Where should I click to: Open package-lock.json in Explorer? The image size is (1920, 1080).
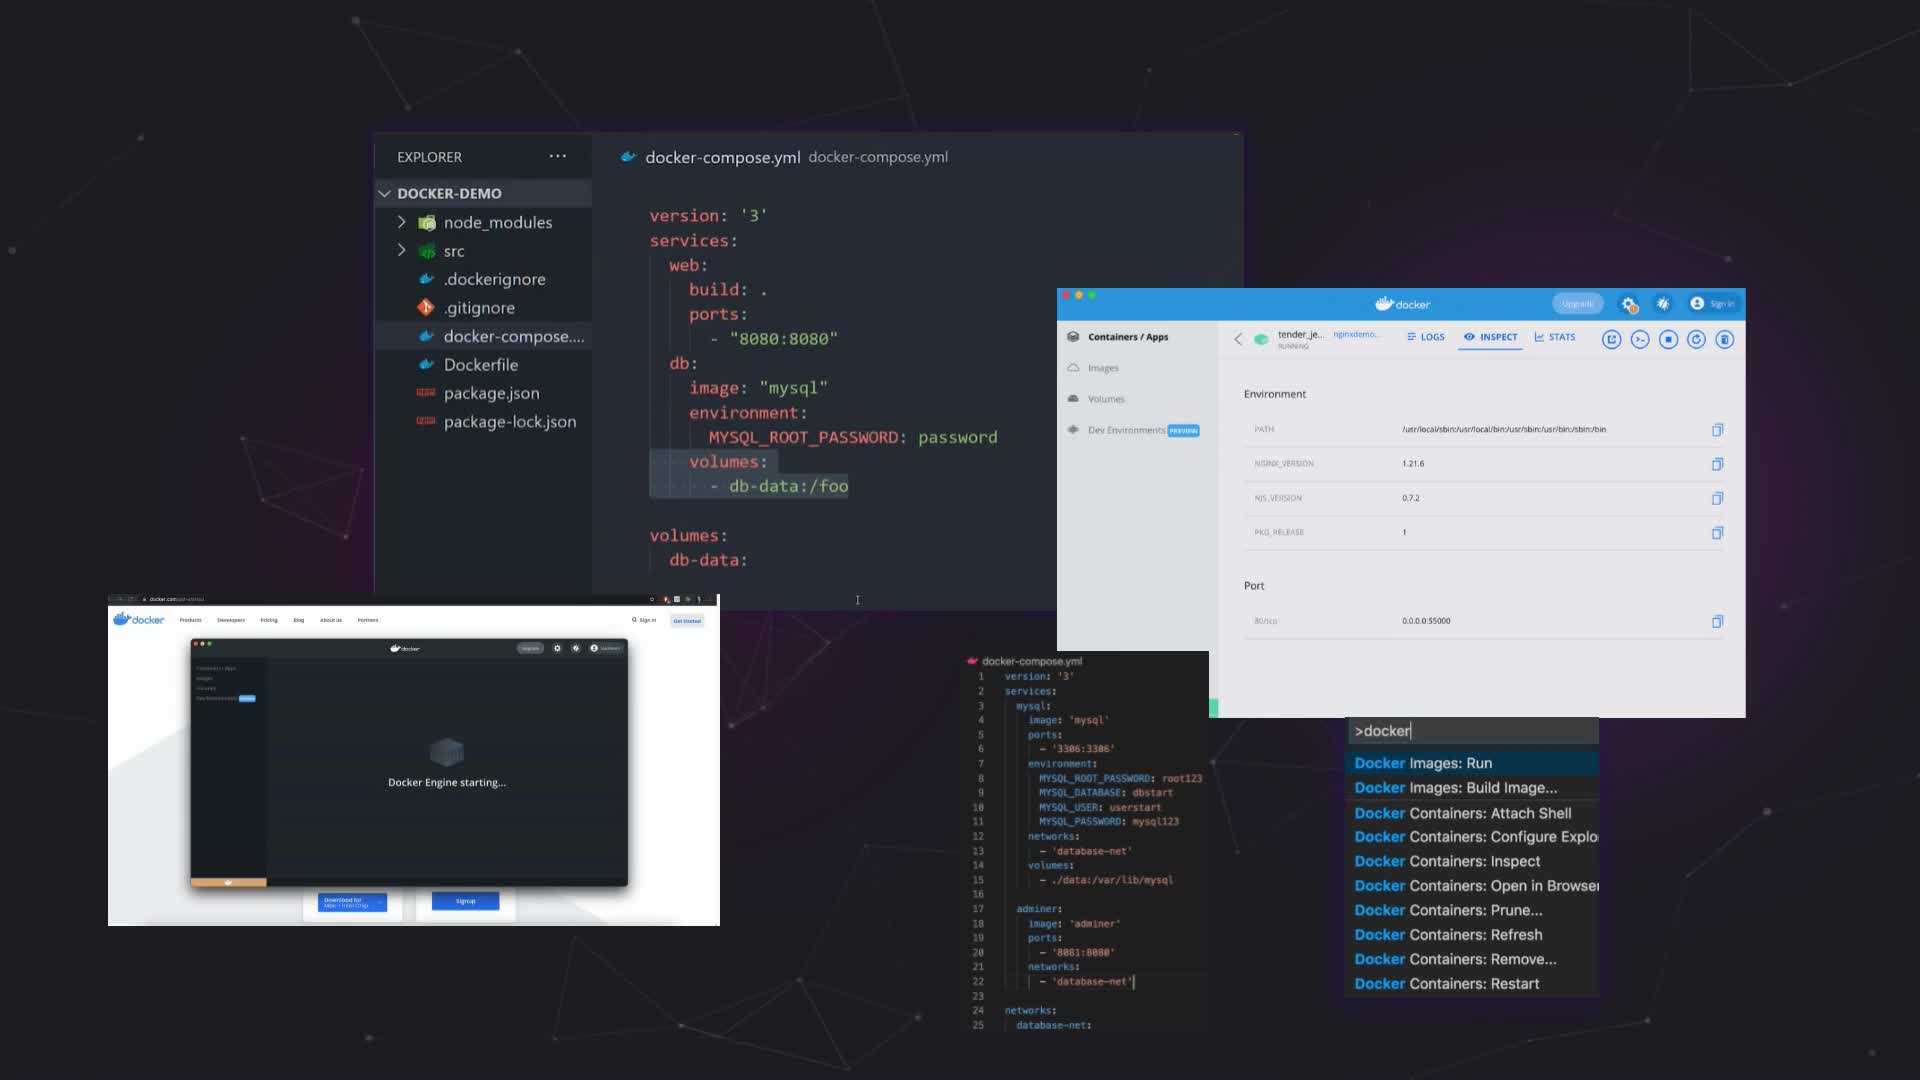tap(510, 422)
